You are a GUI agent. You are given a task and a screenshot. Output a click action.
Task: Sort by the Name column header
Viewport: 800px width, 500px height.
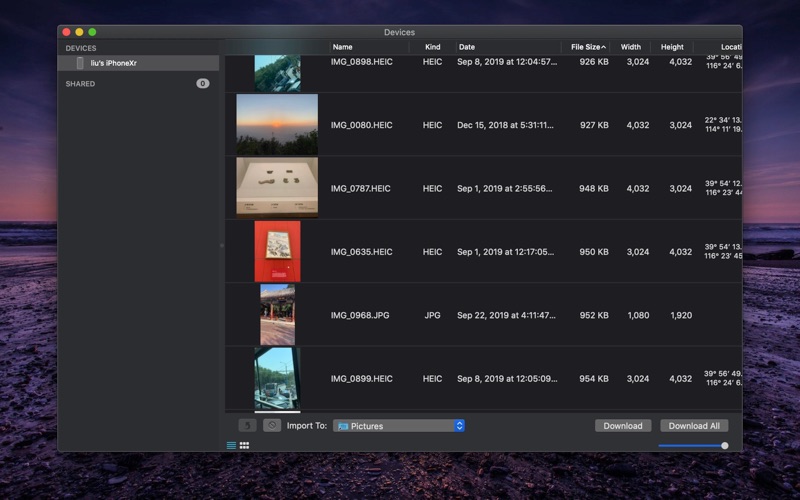tap(343, 47)
